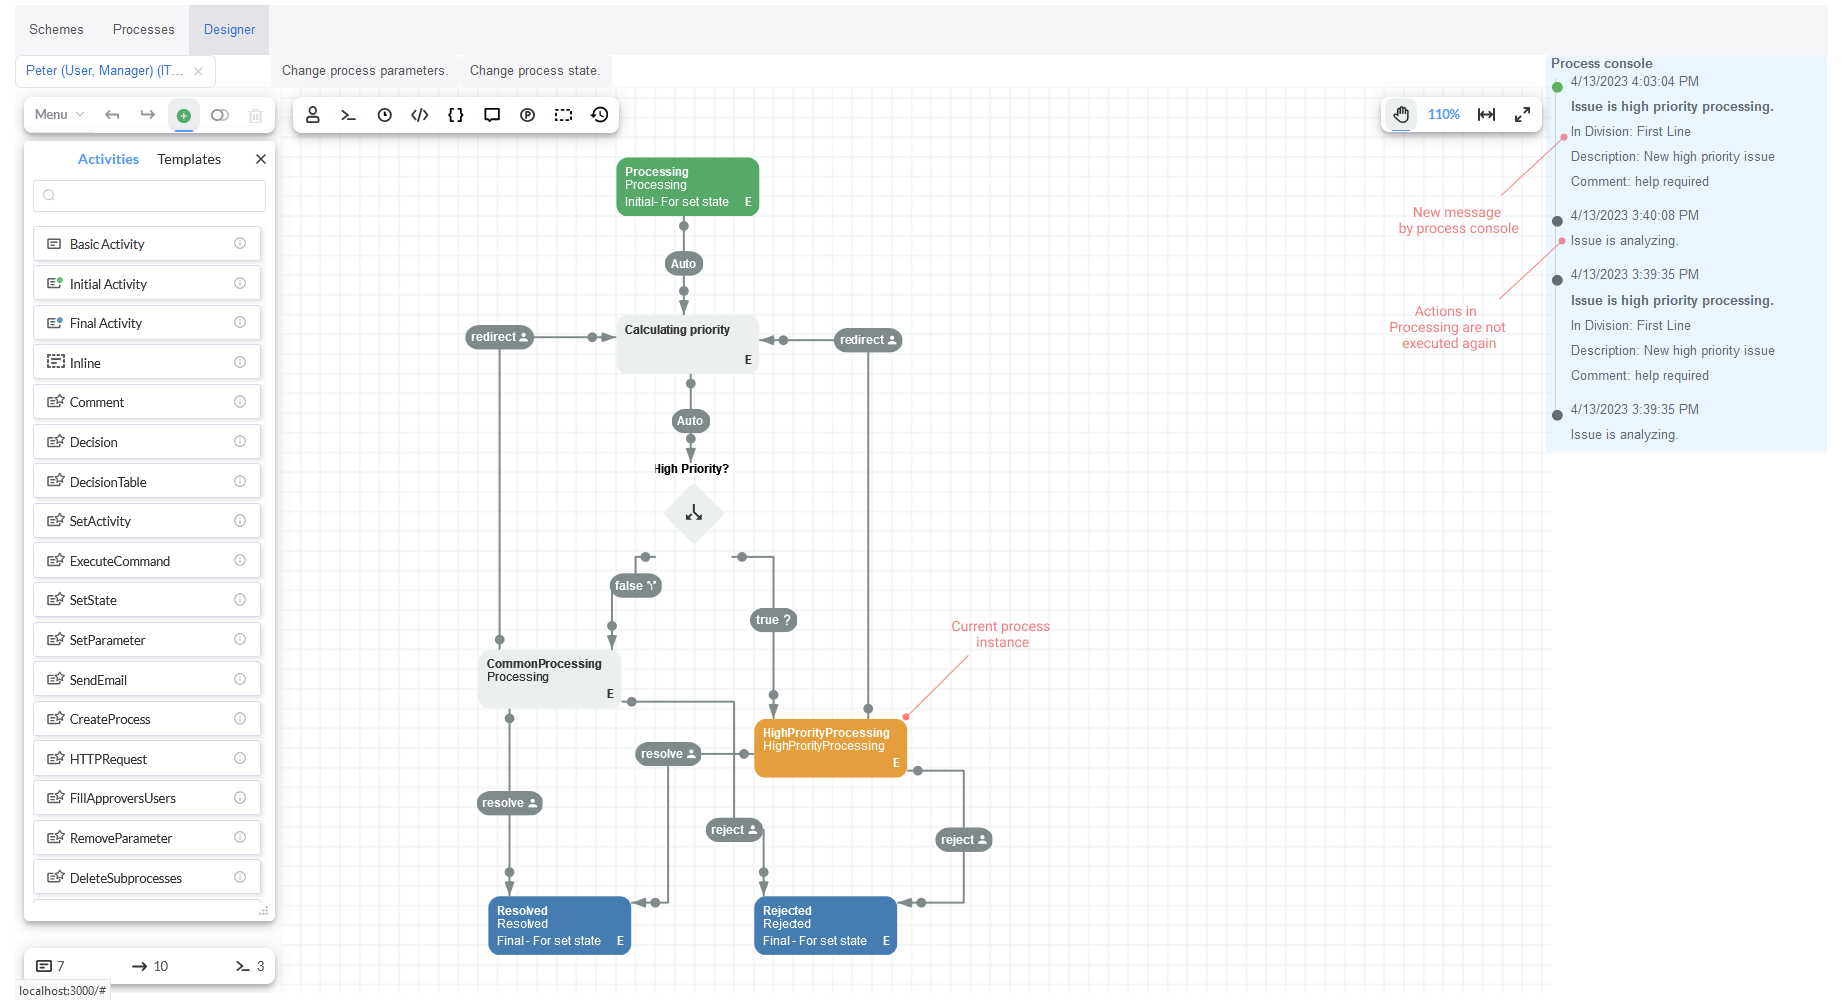This screenshot has width=1844, height=1006.
Task: Open the history clock-arrow icon
Action: point(600,115)
